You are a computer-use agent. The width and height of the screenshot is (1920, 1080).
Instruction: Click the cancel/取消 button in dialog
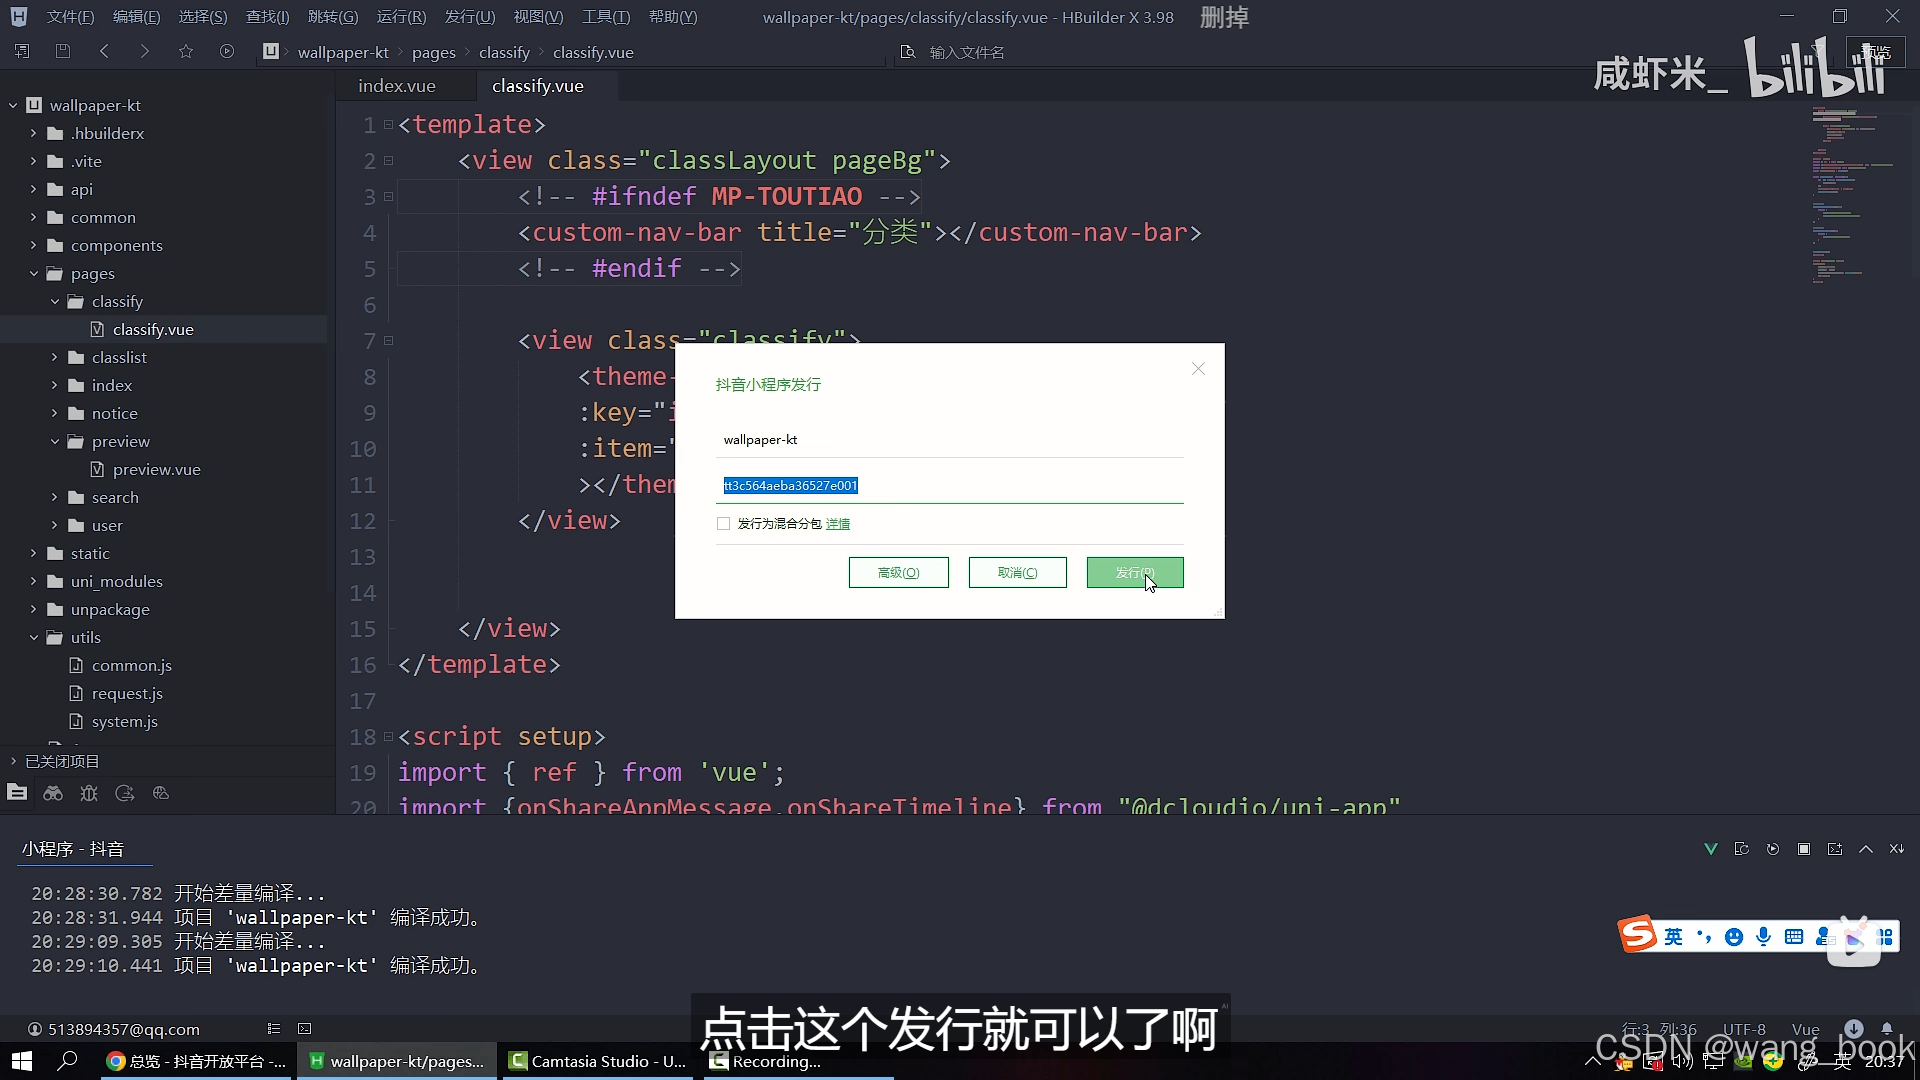click(x=1015, y=571)
